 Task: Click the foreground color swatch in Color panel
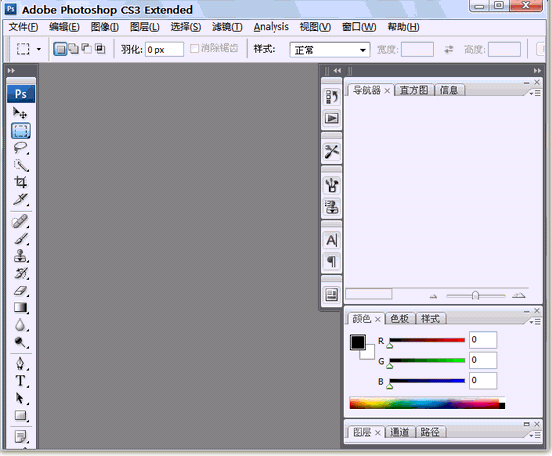(x=358, y=342)
